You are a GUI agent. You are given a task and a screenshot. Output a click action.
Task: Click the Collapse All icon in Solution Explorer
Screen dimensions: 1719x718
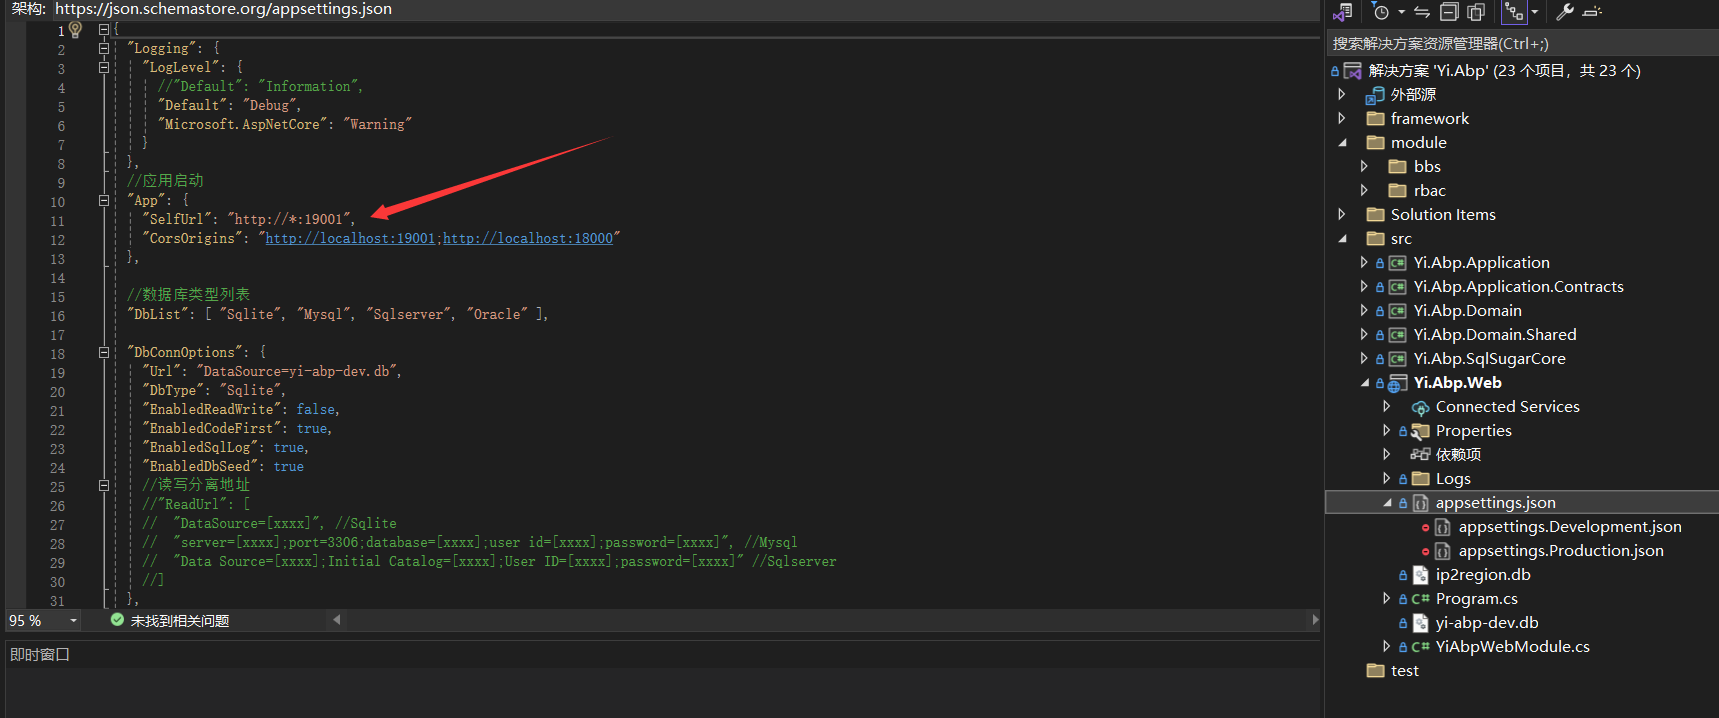click(x=1449, y=12)
